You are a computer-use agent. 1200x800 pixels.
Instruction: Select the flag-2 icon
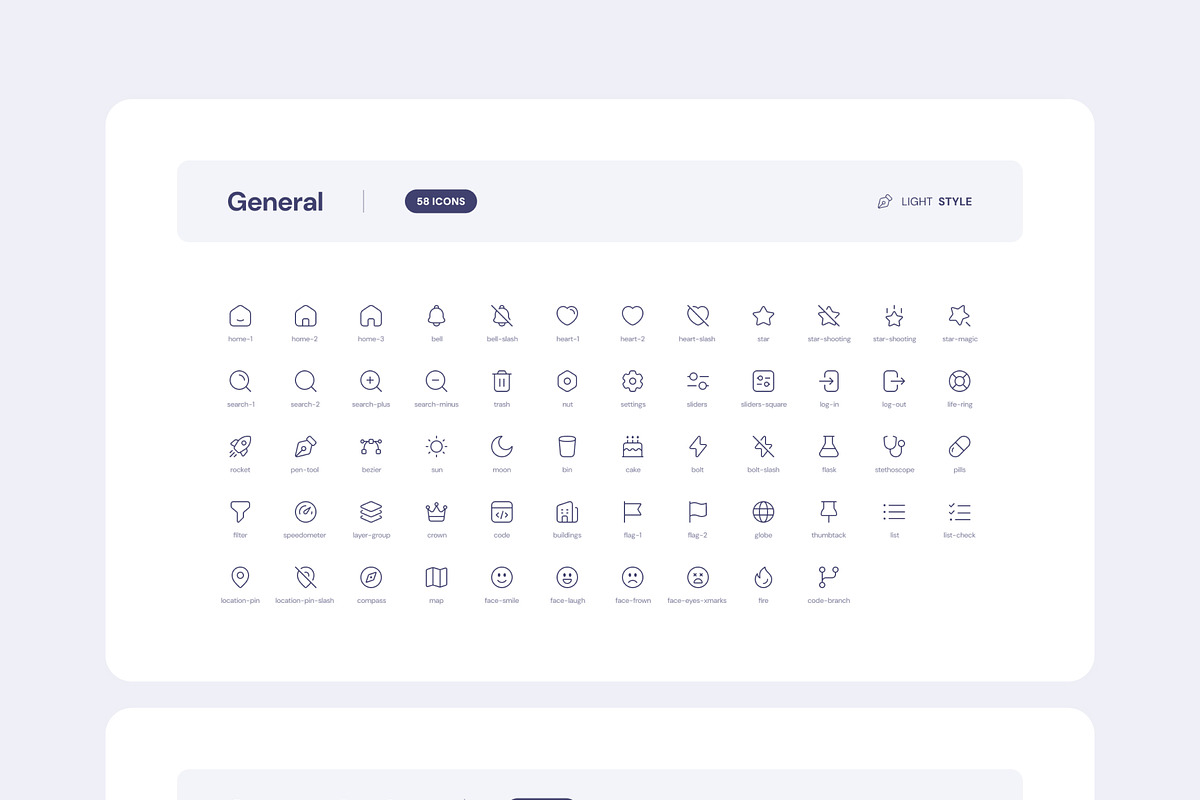[x=698, y=512]
